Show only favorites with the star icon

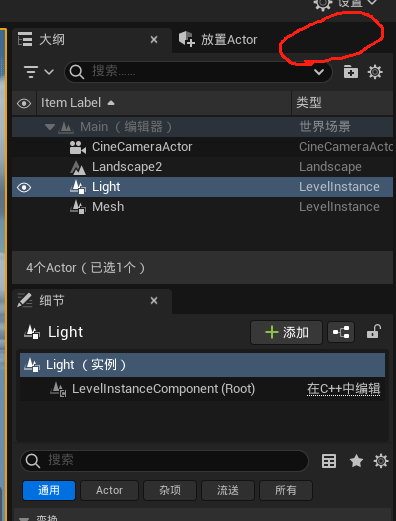pyautogui.click(x=356, y=461)
